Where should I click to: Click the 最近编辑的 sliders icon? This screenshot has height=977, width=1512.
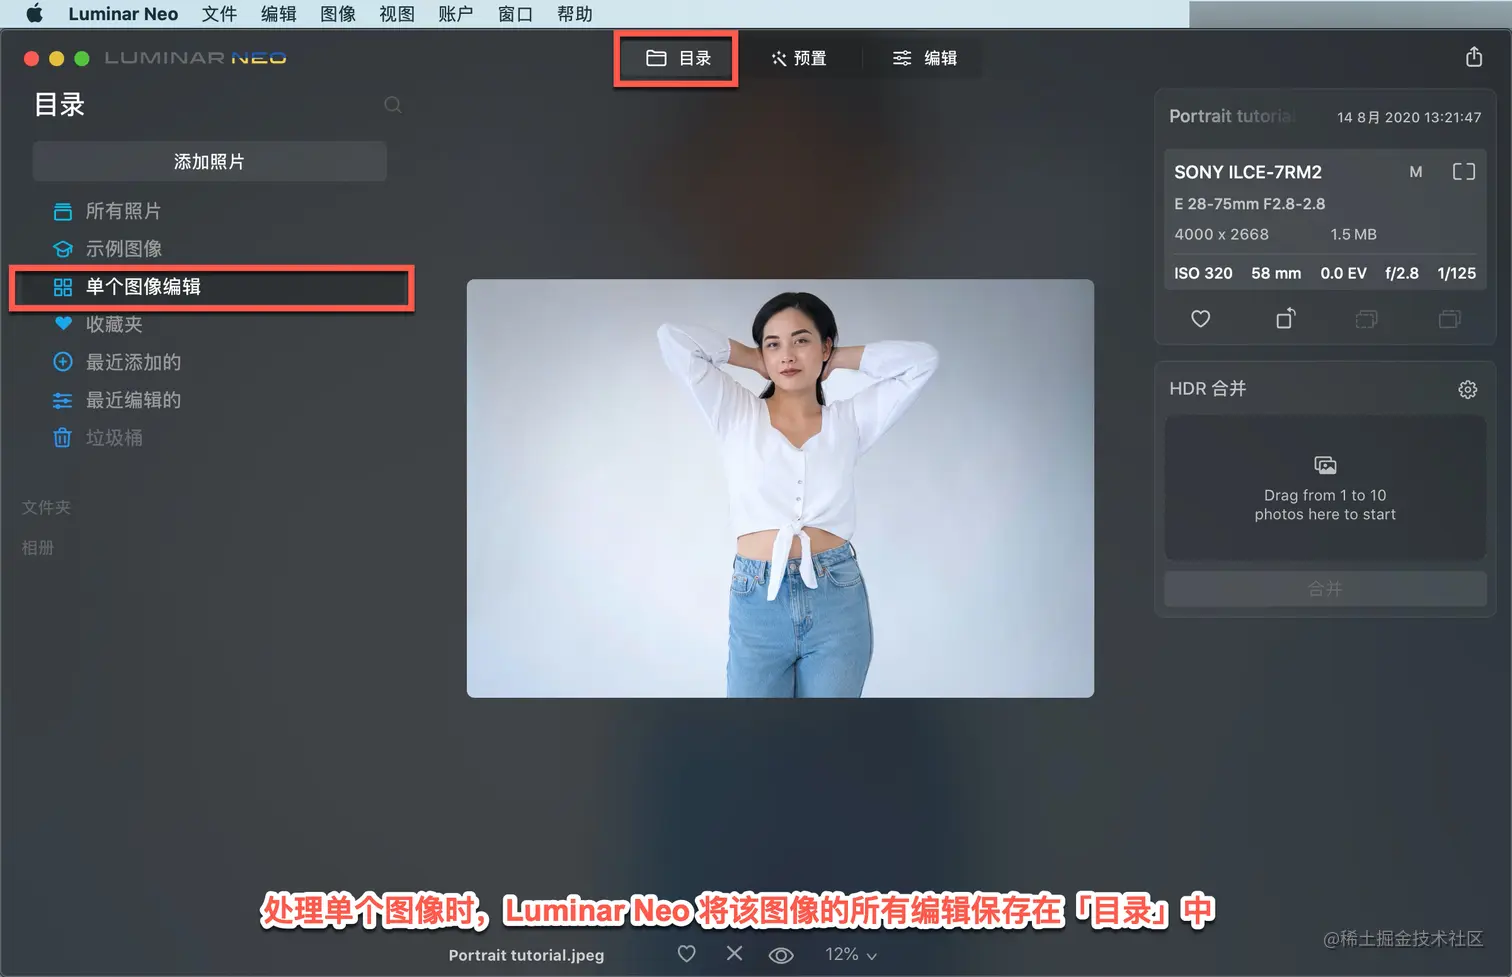63,400
